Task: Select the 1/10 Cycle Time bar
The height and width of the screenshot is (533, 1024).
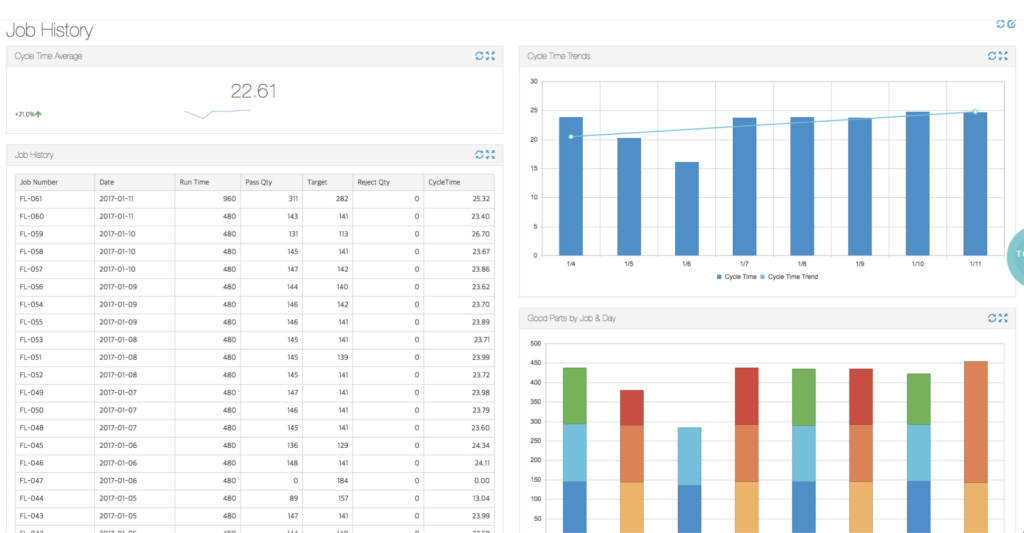Action: pos(918,184)
